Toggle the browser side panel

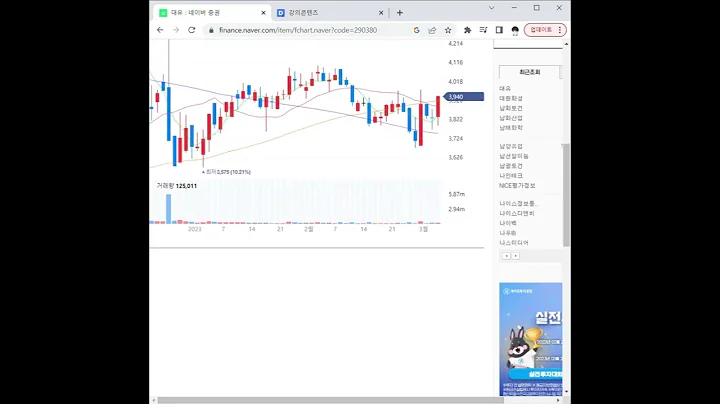[x=499, y=30]
